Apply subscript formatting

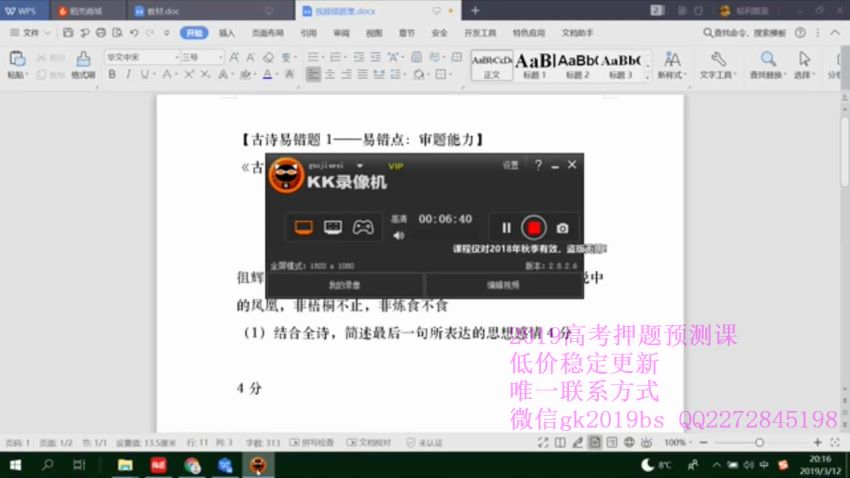(205, 74)
